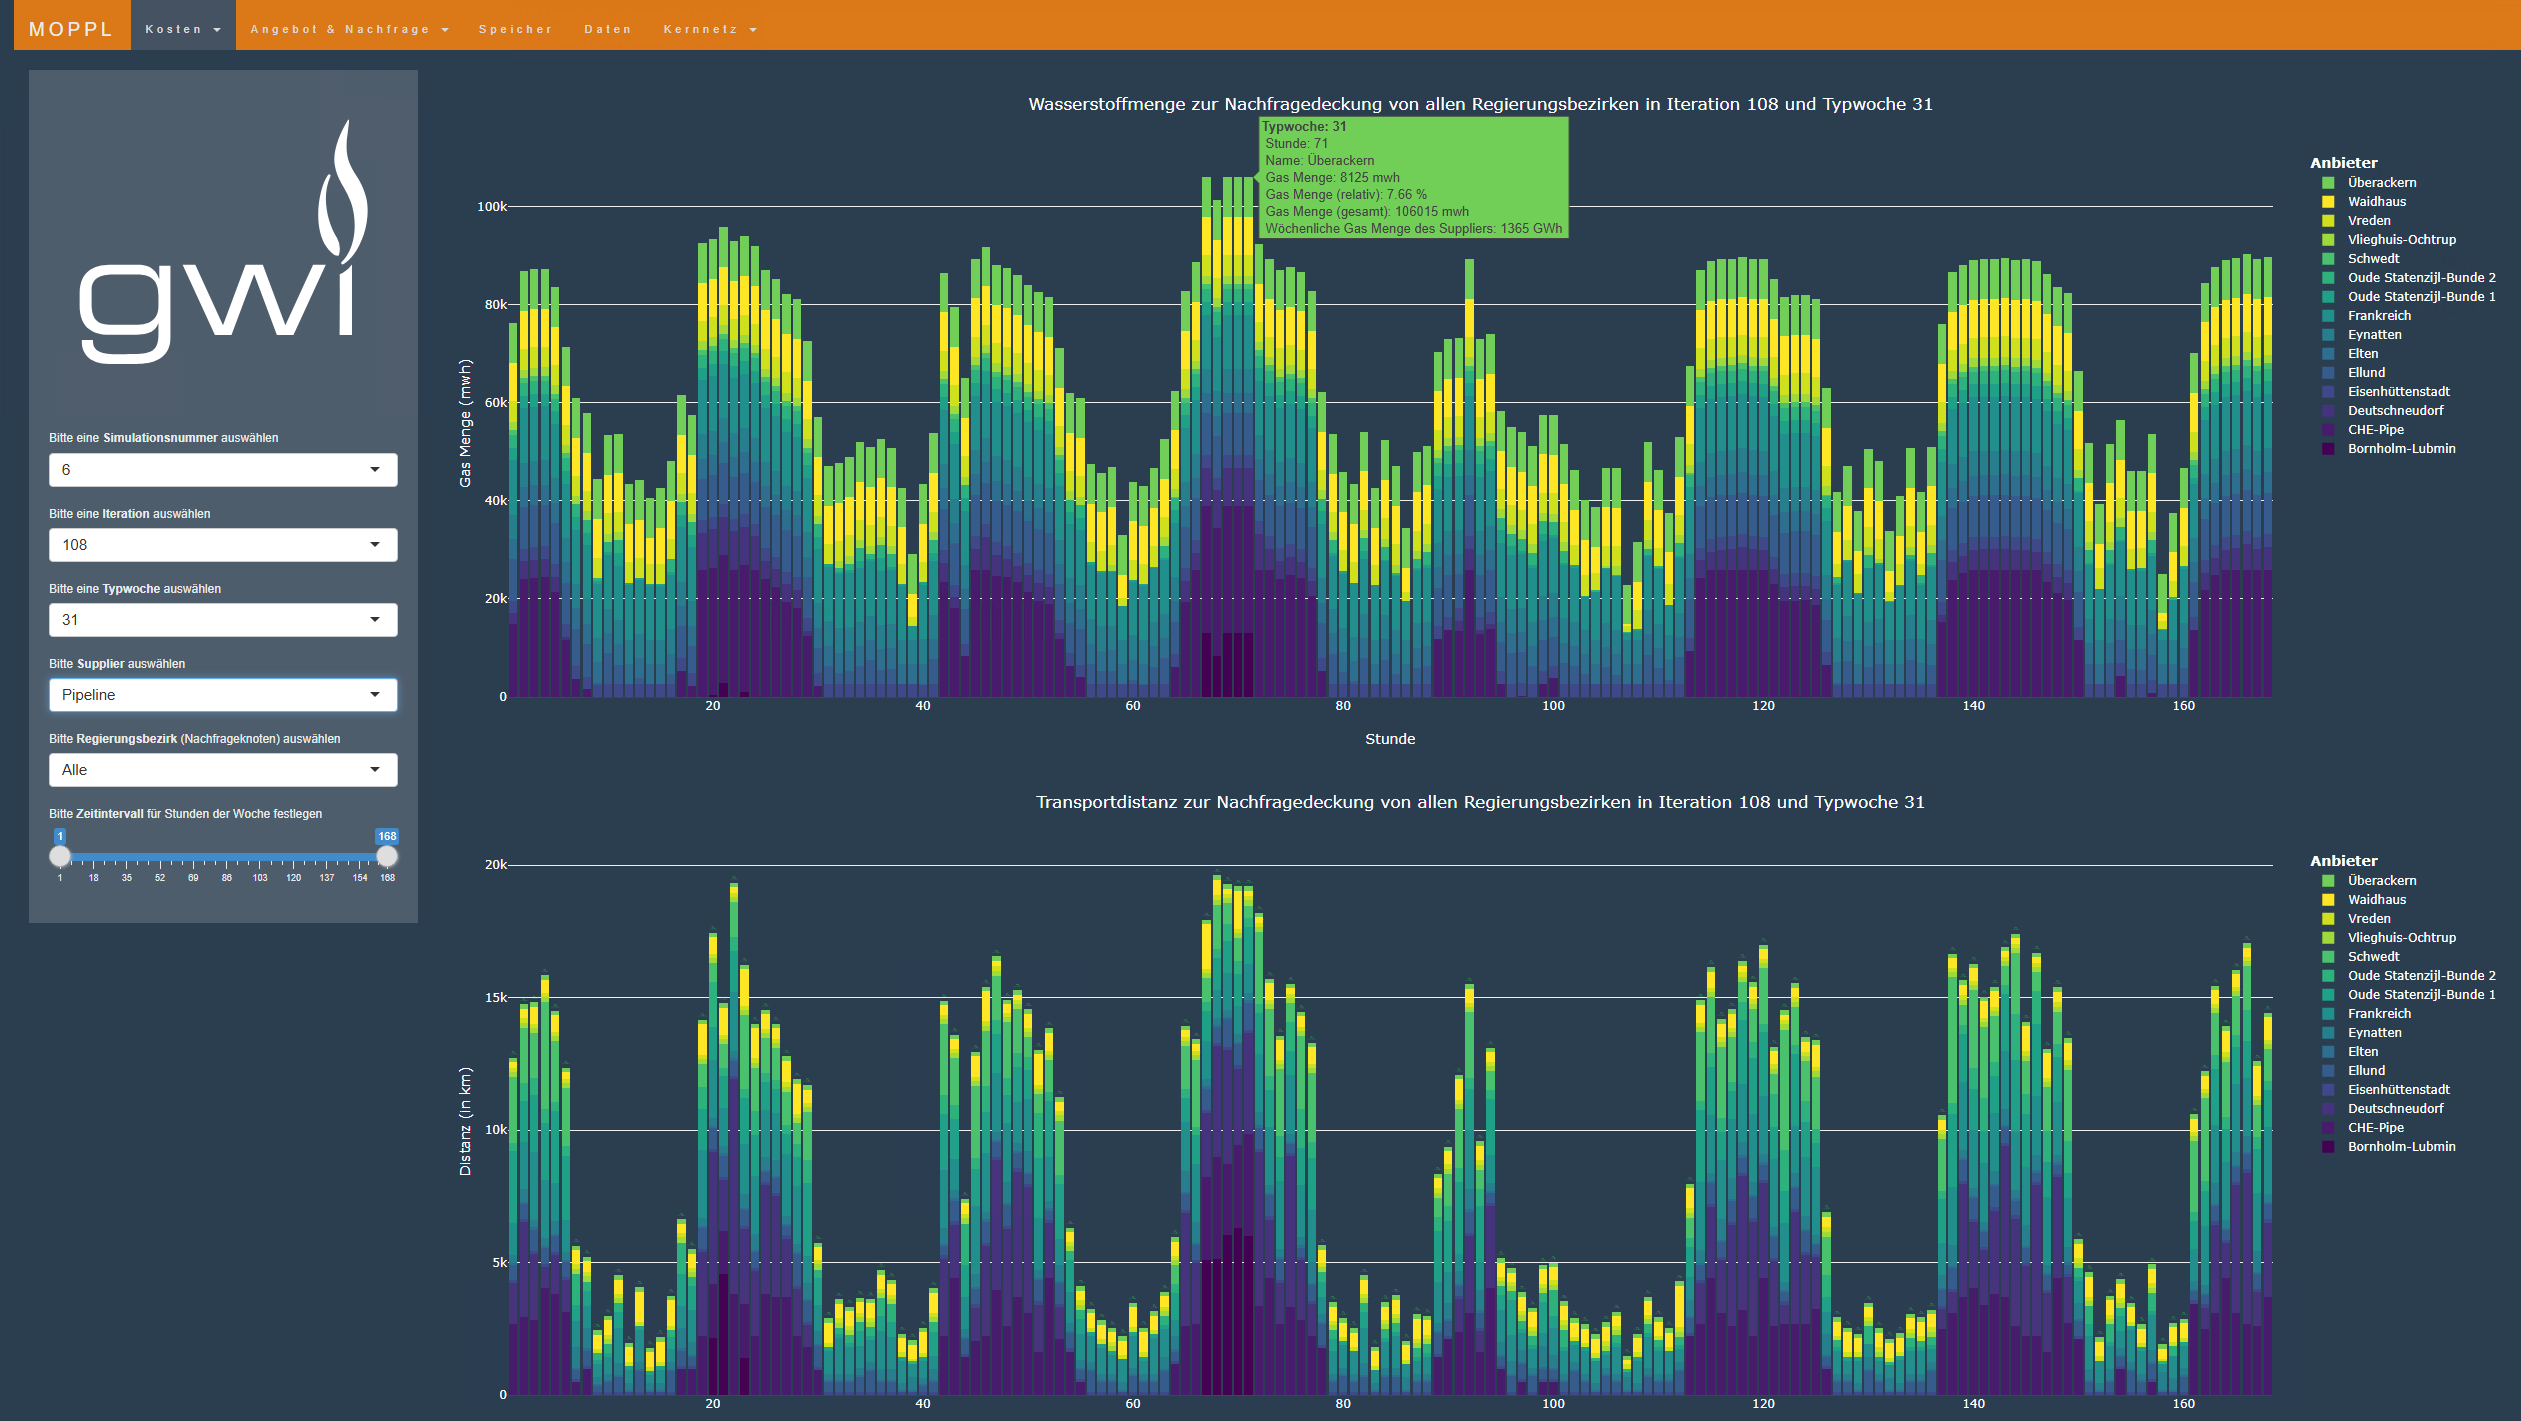Hide Bornholm-Lubmin in the bottom chart legend
Screen dimensions: 2521x1421
(x=2400, y=1147)
